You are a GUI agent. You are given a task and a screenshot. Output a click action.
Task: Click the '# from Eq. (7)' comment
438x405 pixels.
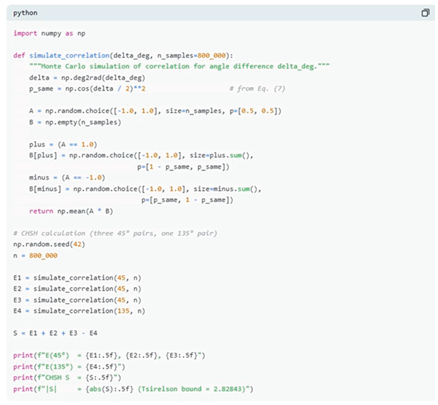tap(257, 89)
